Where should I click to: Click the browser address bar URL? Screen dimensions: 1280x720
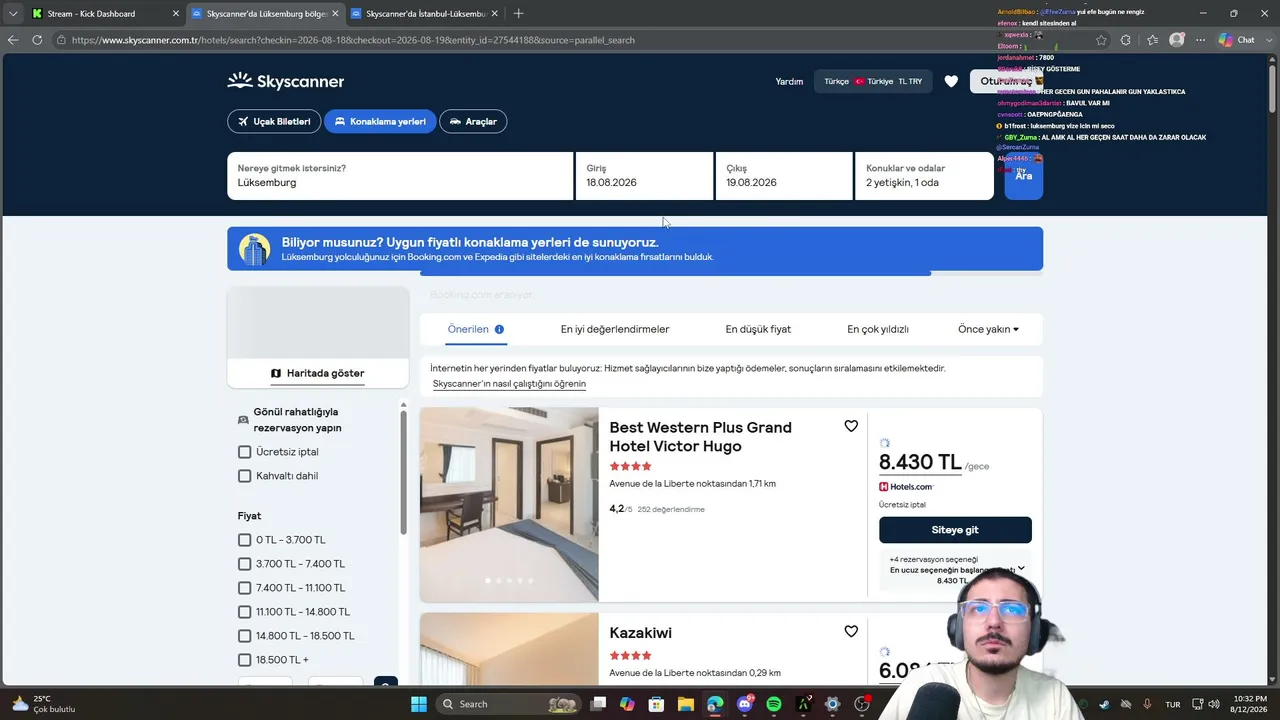tap(353, 40)
